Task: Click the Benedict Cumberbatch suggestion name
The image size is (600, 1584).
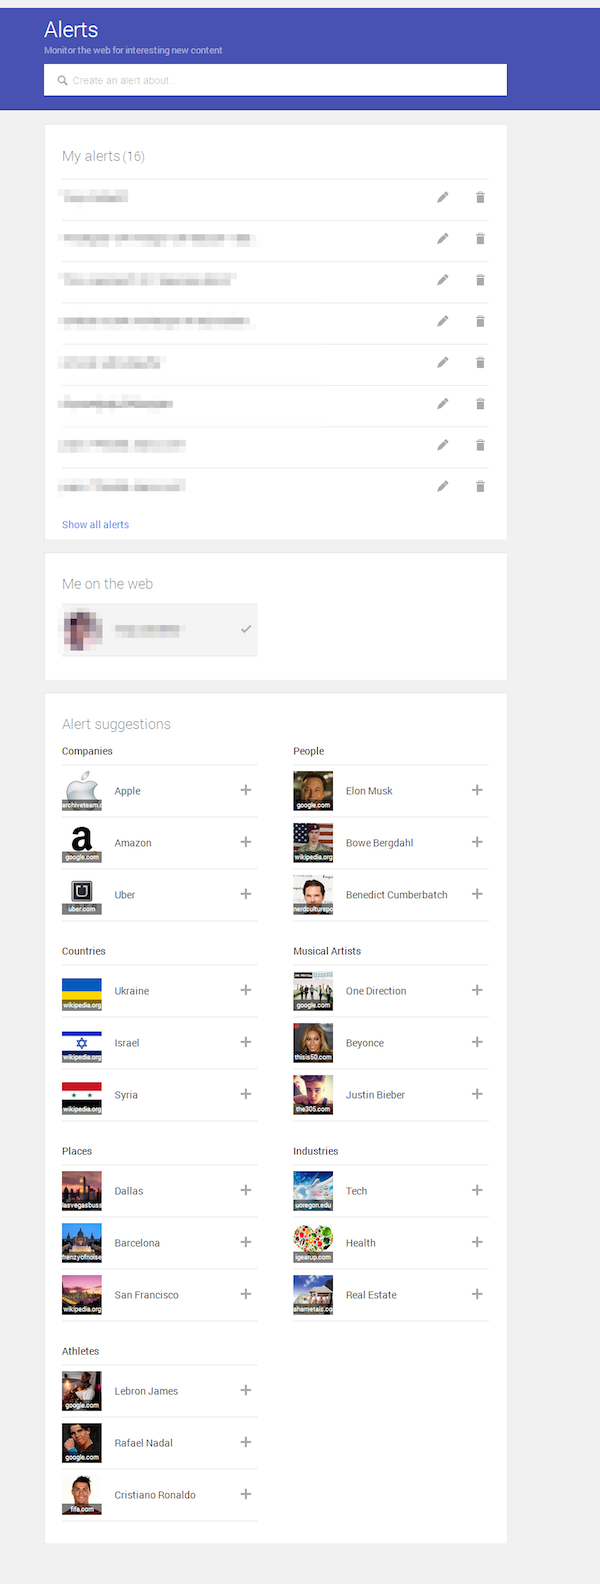Action: [x=396, y=895]
